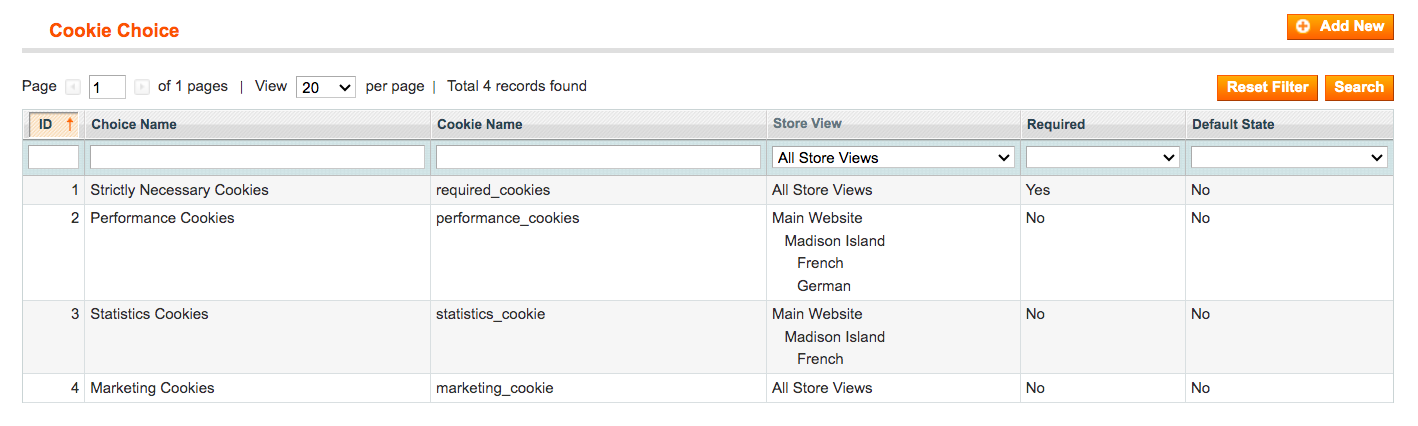Open the Strictly Necessary Cookies row
The image size is (1418, 426).
pyautogui.click(x=707, y=190)
